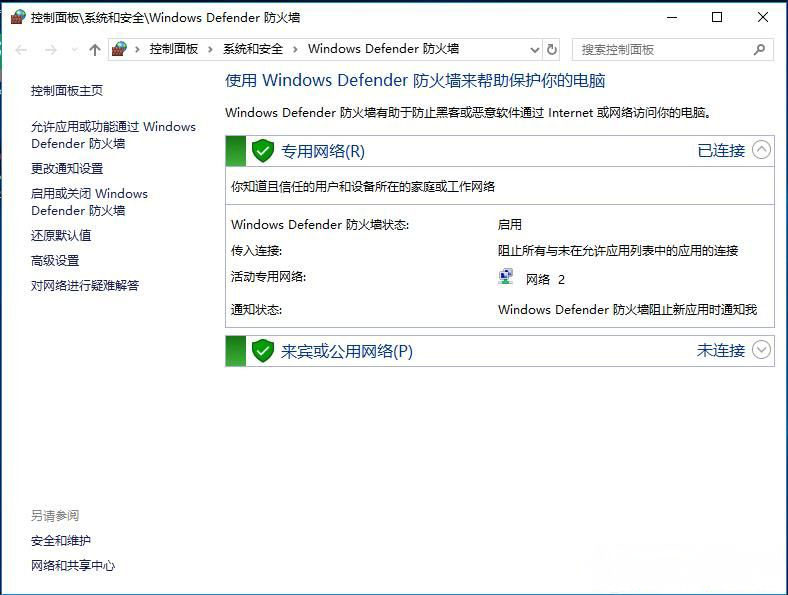Go forward with the right arrow

click(x=51, y=50)
